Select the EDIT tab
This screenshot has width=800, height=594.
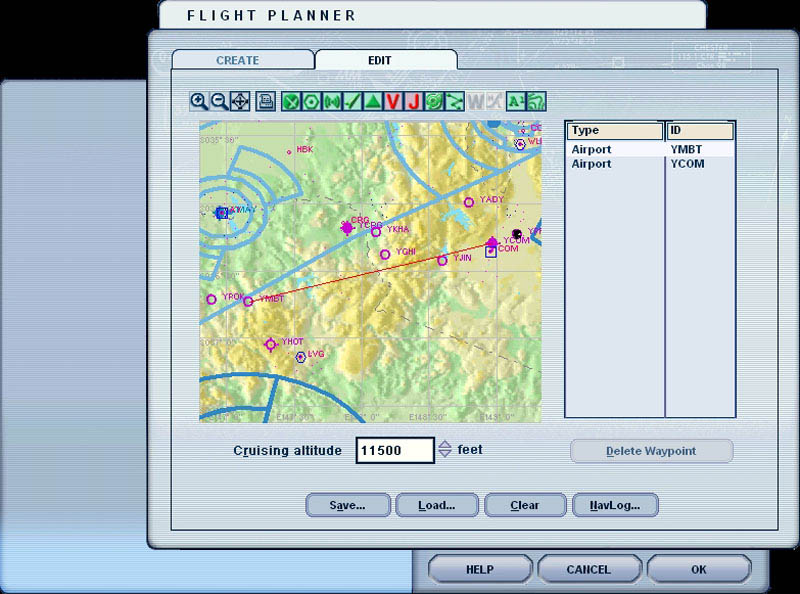tap(380, 60)
